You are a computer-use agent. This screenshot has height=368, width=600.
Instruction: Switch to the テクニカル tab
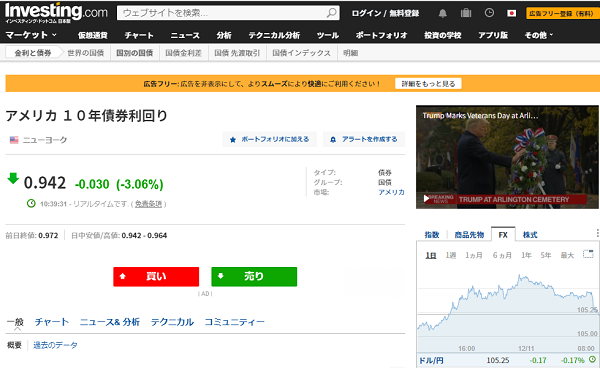(x=172, y=322)
